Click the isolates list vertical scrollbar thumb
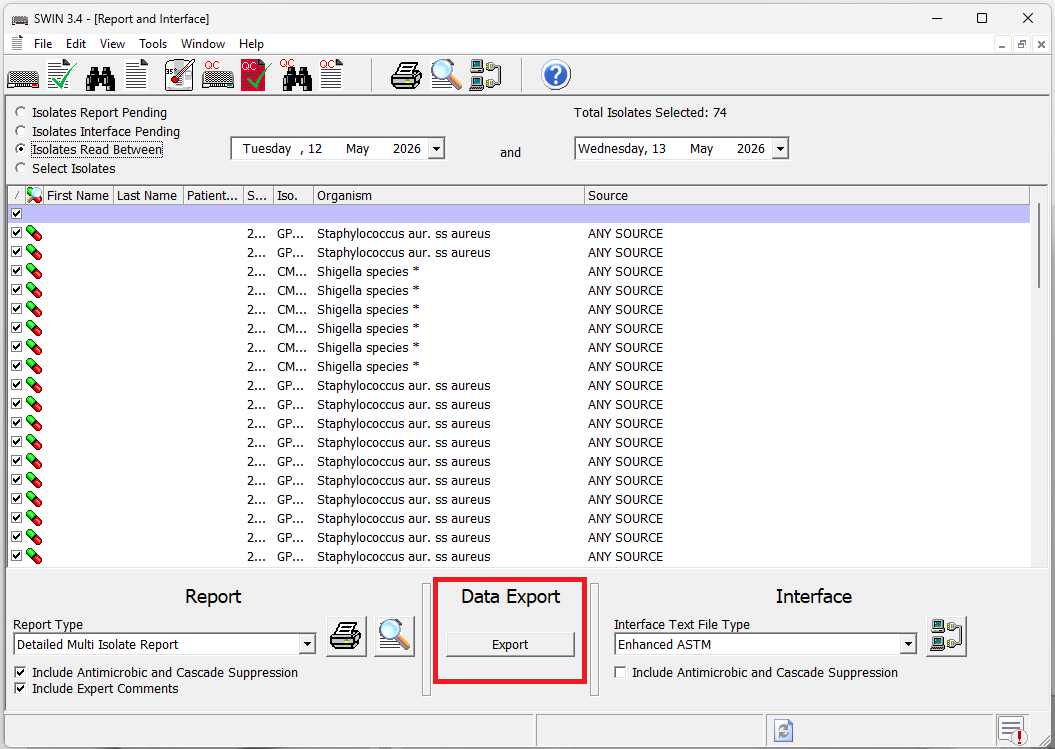 pos(1039,246)
